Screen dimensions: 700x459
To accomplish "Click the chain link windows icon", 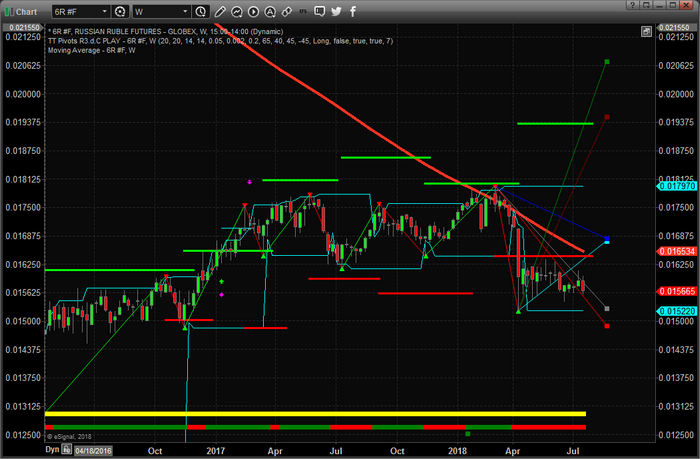I will point(287,12).
